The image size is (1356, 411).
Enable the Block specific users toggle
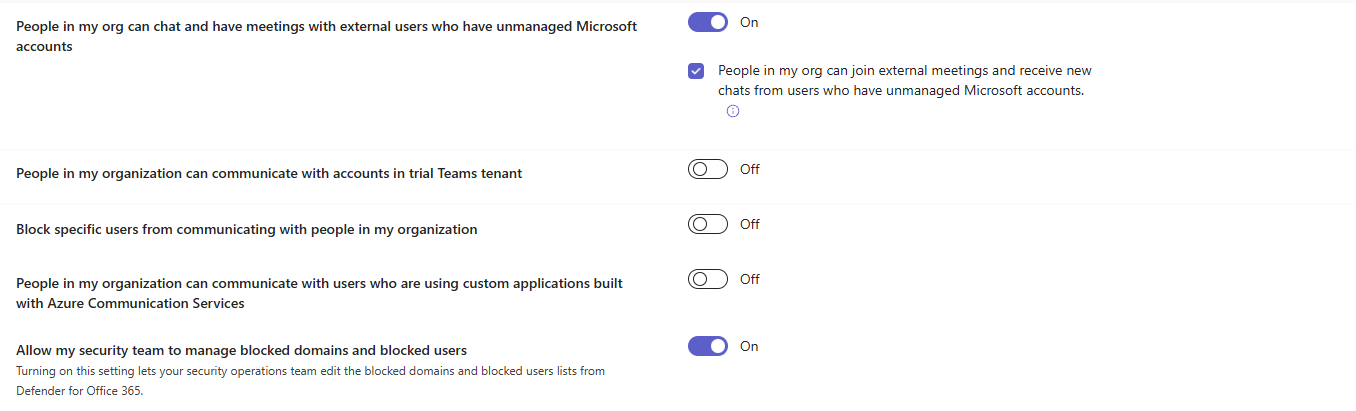pyautogui.click(x=707, y=225)
